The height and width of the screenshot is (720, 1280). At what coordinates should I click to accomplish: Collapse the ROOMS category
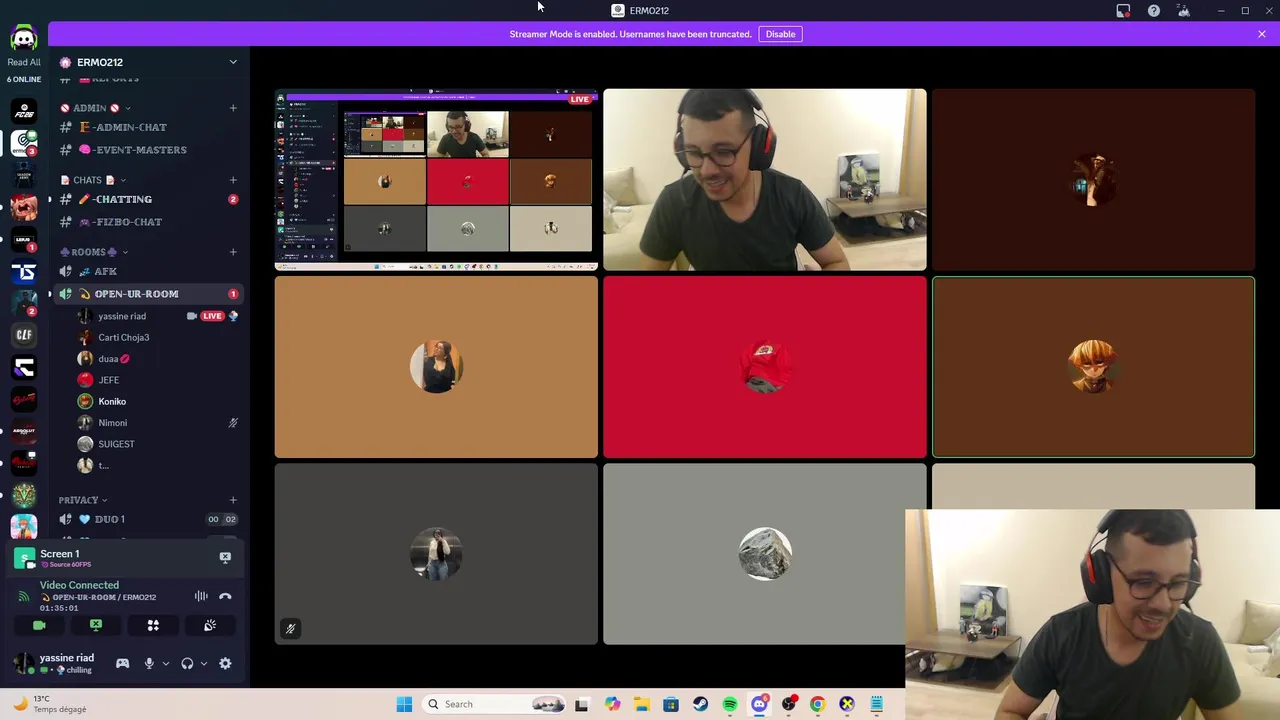pyautogui.click(x=94, y=252)
